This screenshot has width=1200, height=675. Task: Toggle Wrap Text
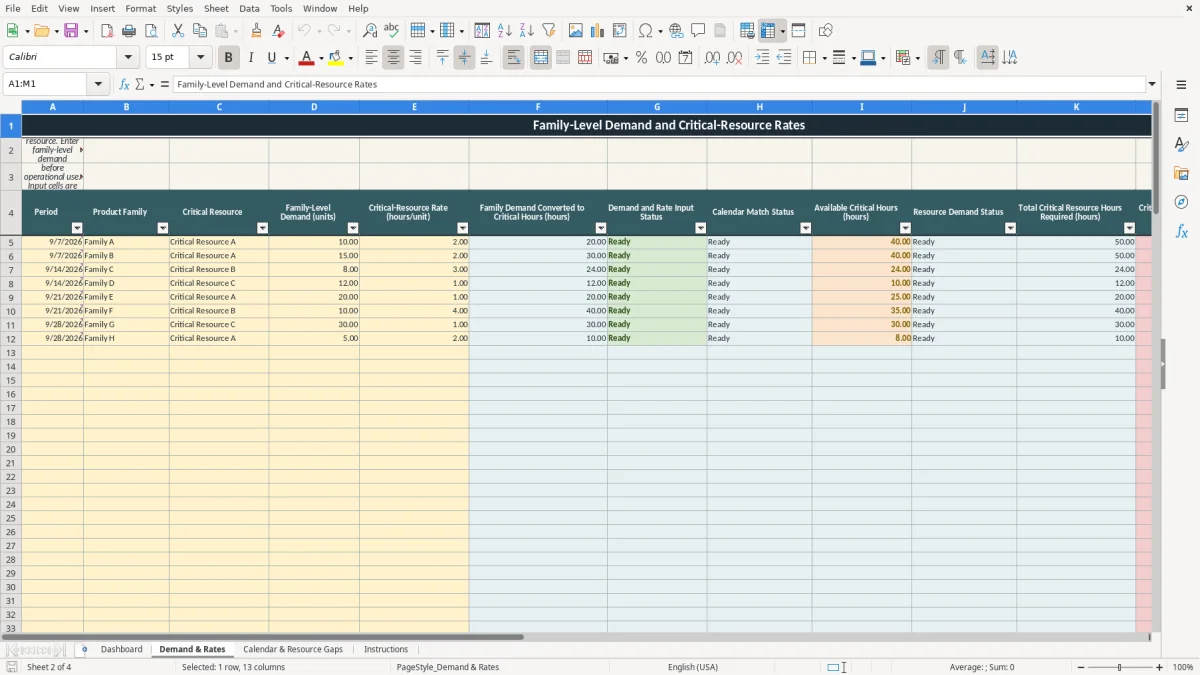[514, 58]
